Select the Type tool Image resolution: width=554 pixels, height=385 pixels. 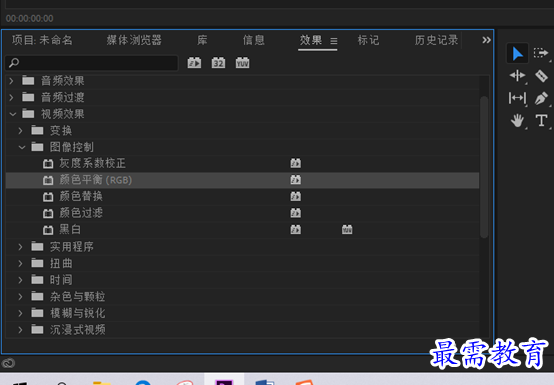click(x=541, y=120)
